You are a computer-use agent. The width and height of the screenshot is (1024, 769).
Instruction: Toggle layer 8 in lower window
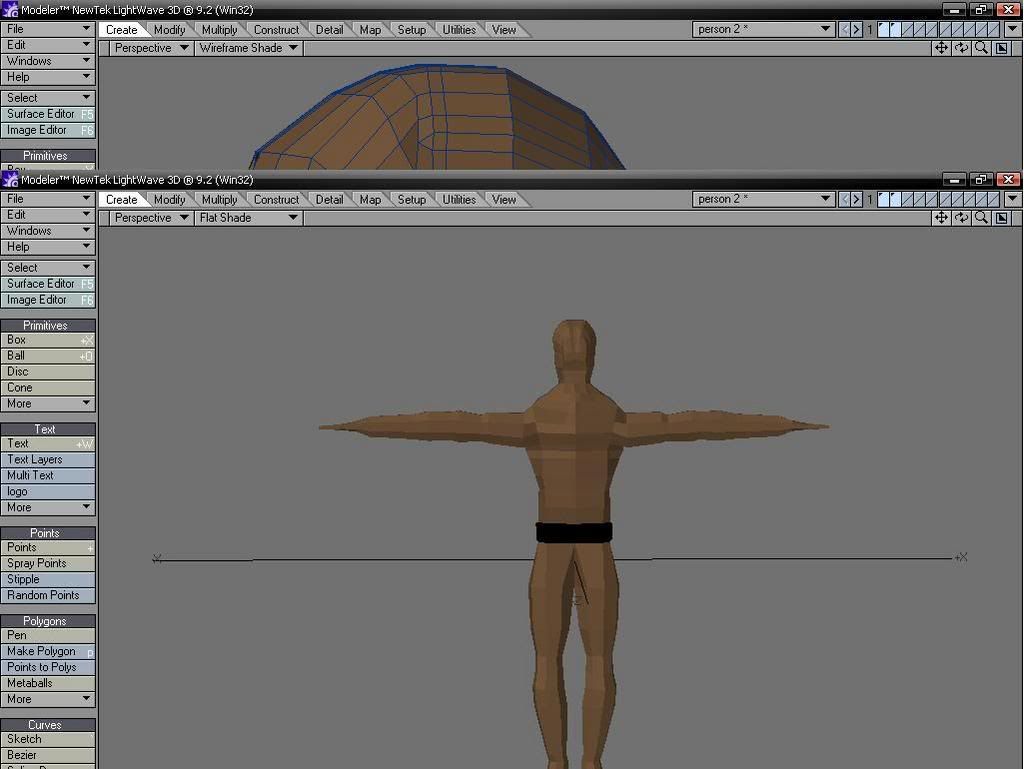pos(969,199)
